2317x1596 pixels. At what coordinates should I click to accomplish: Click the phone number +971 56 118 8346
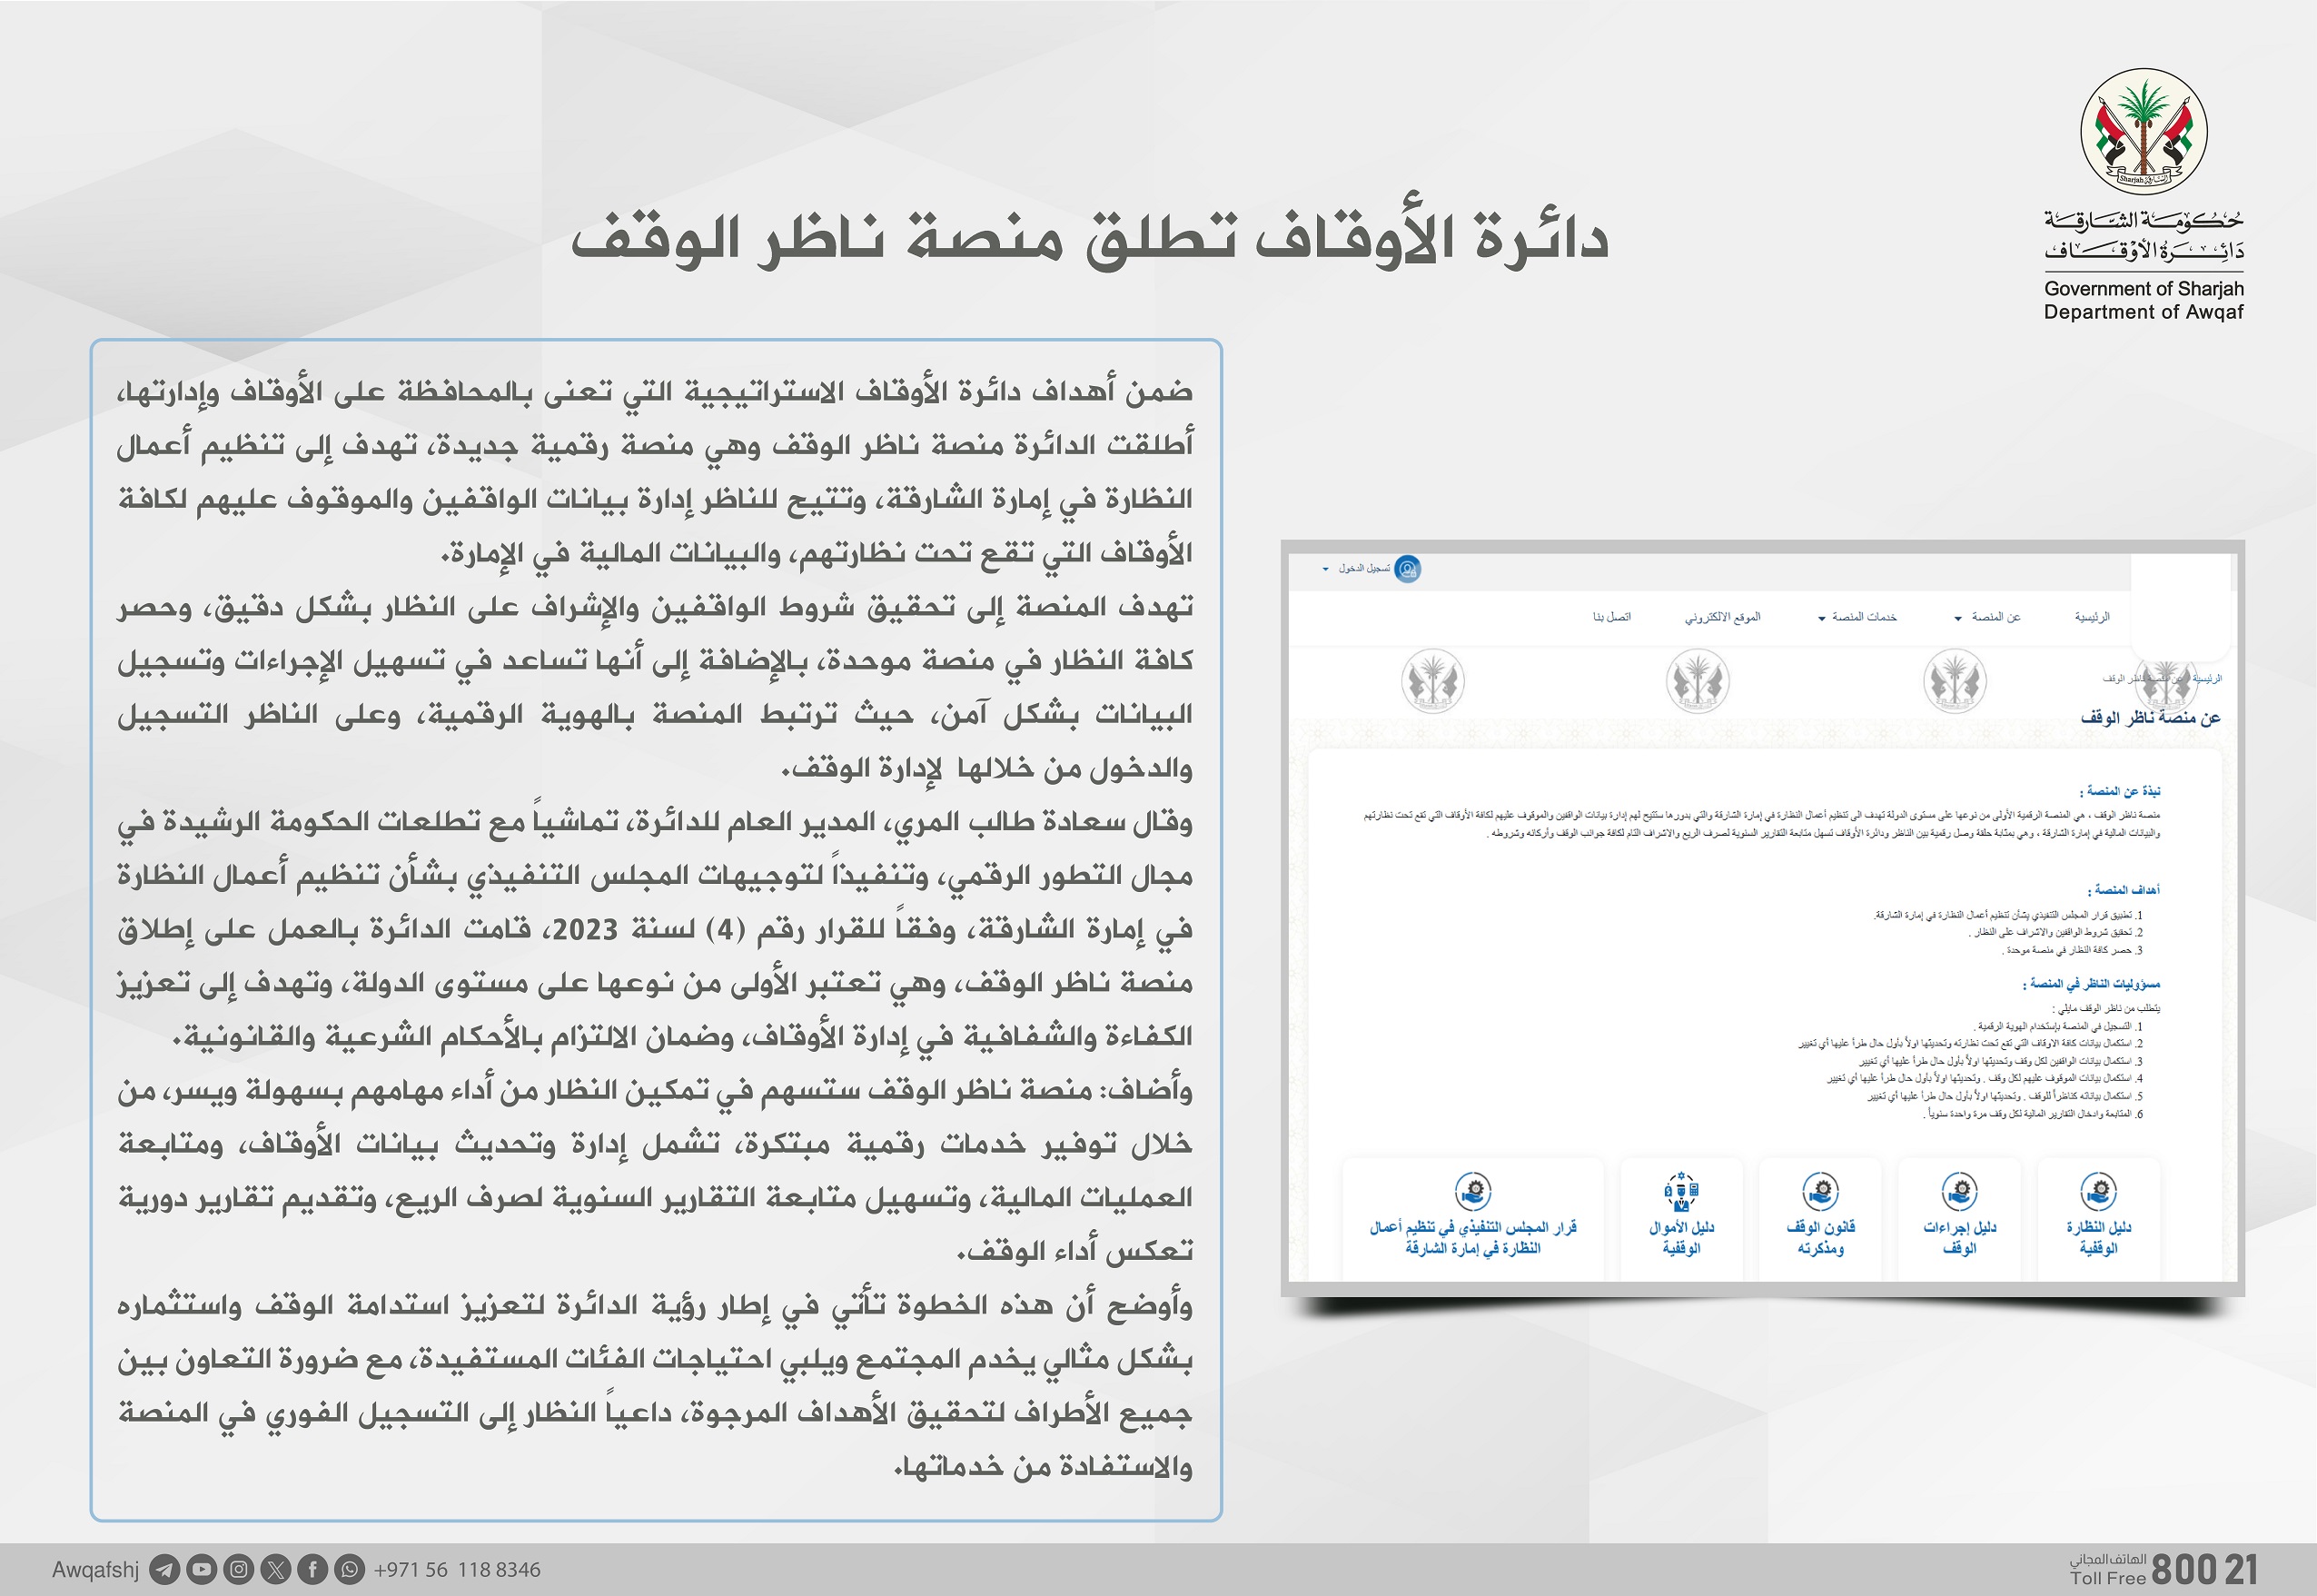click(457, 1570)
